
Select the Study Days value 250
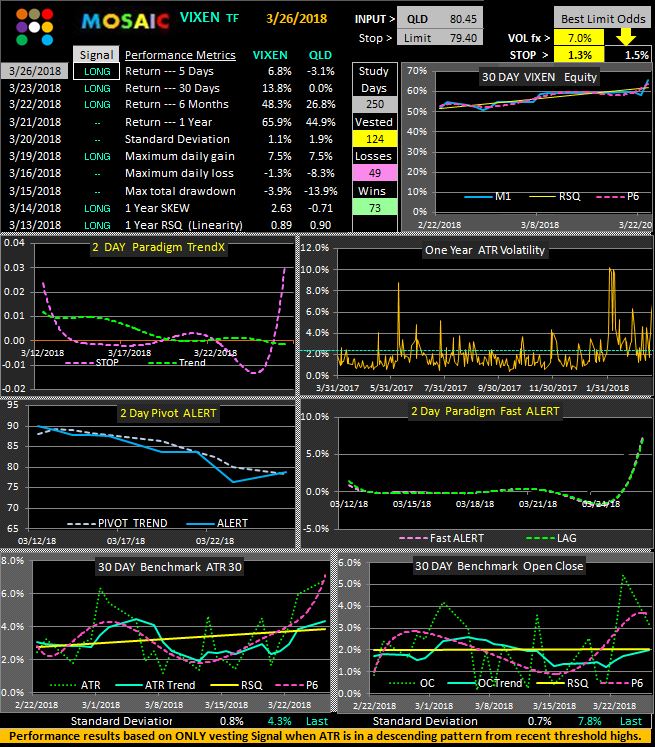pos(375,104)
